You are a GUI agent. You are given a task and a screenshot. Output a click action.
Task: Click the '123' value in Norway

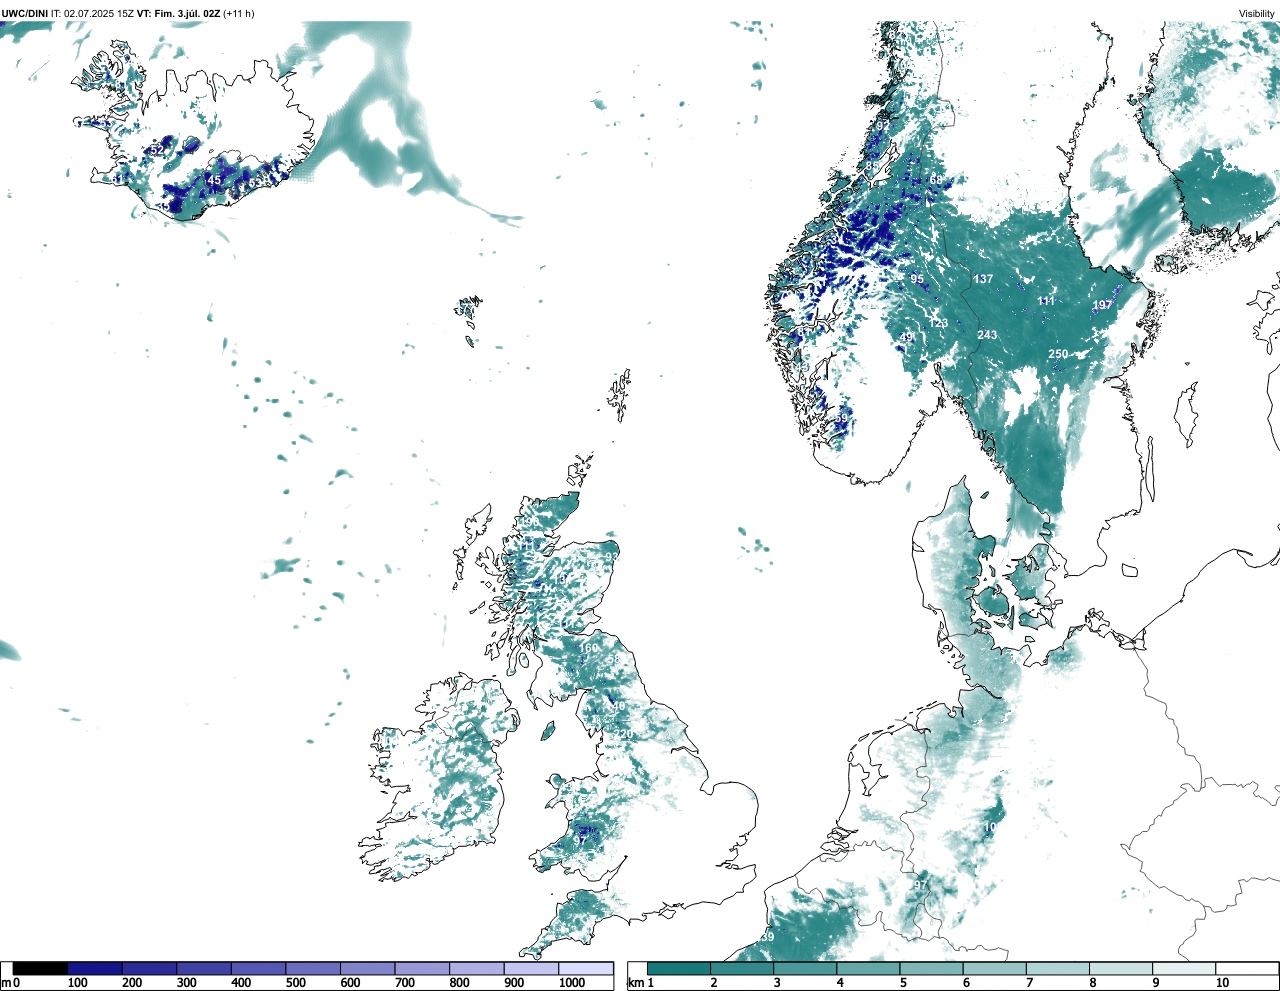coord(938,323)
